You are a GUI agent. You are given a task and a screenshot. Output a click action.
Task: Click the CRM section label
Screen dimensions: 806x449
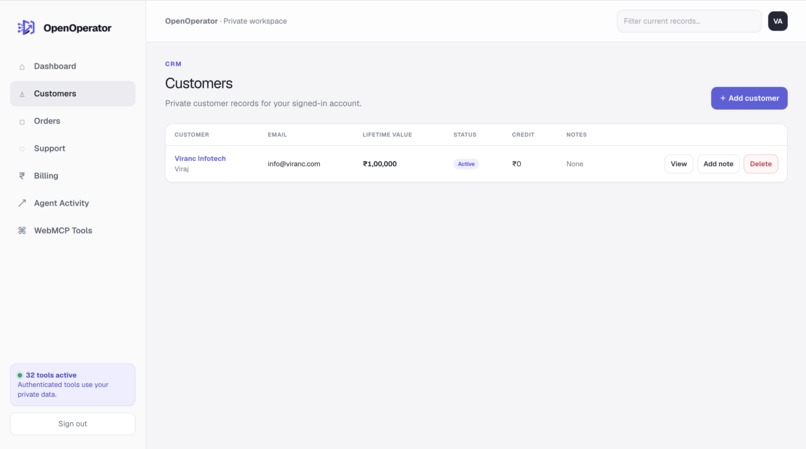pos(173,64)
